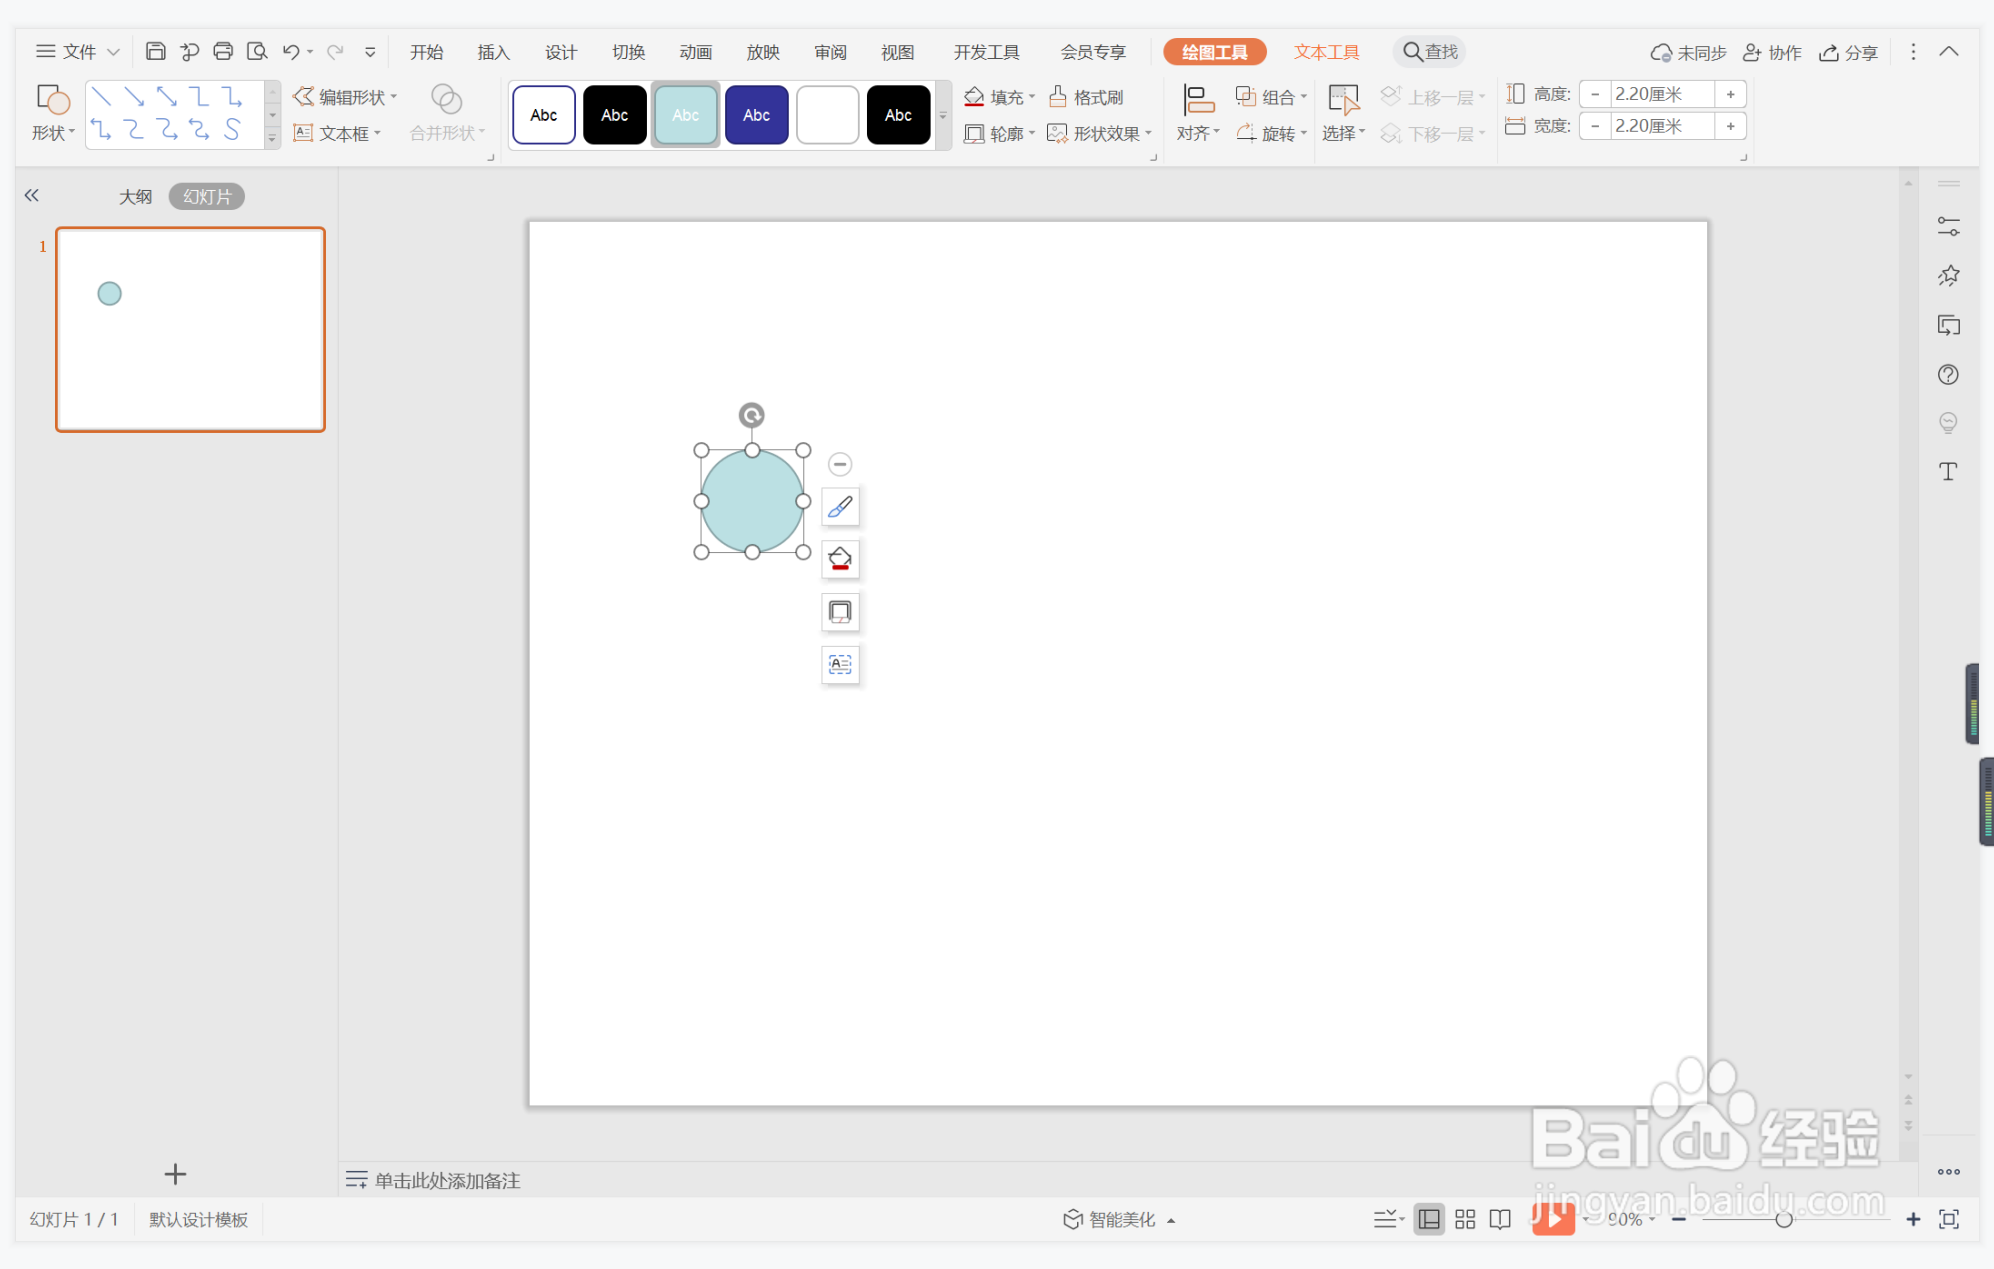Increase shape height with plus button
The width and height of the screenshot is (1994, 1269).
tap(1730, 94)
